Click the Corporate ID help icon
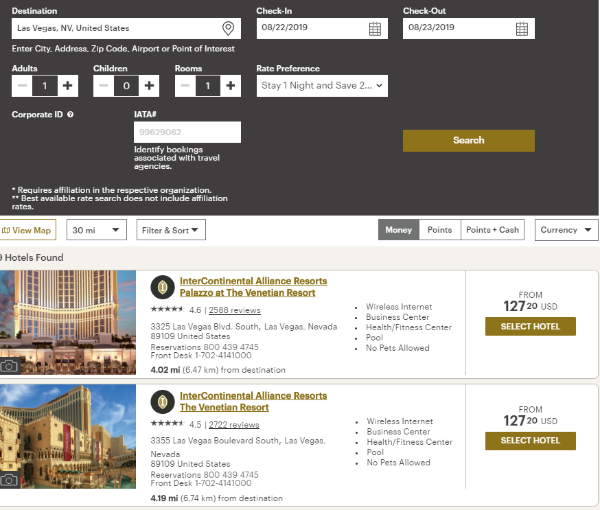The image size is (600, 510). 70,114
